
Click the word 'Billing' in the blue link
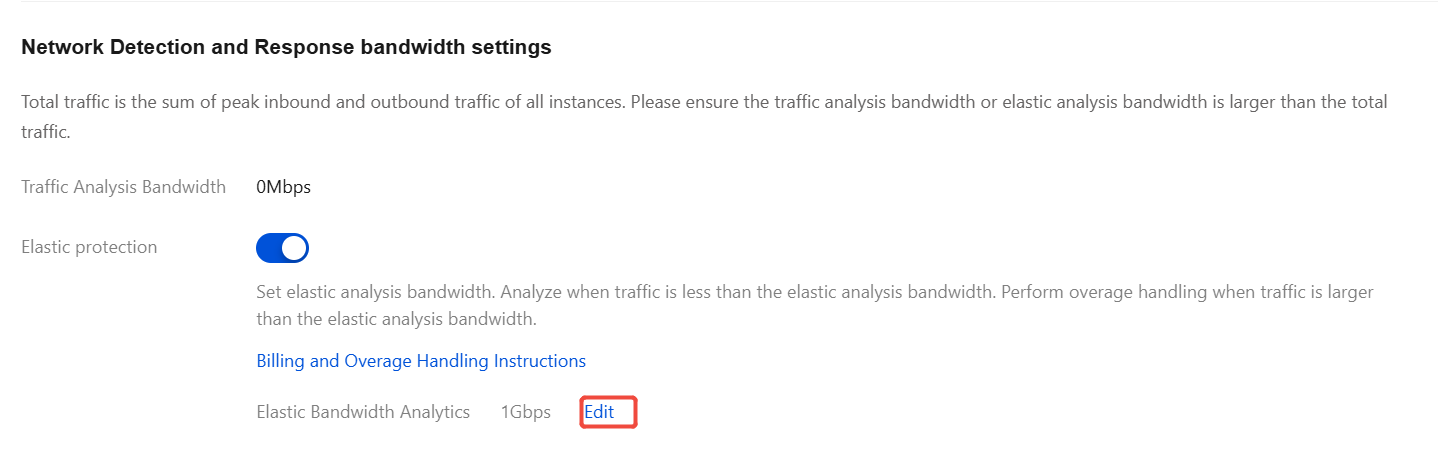281,361
